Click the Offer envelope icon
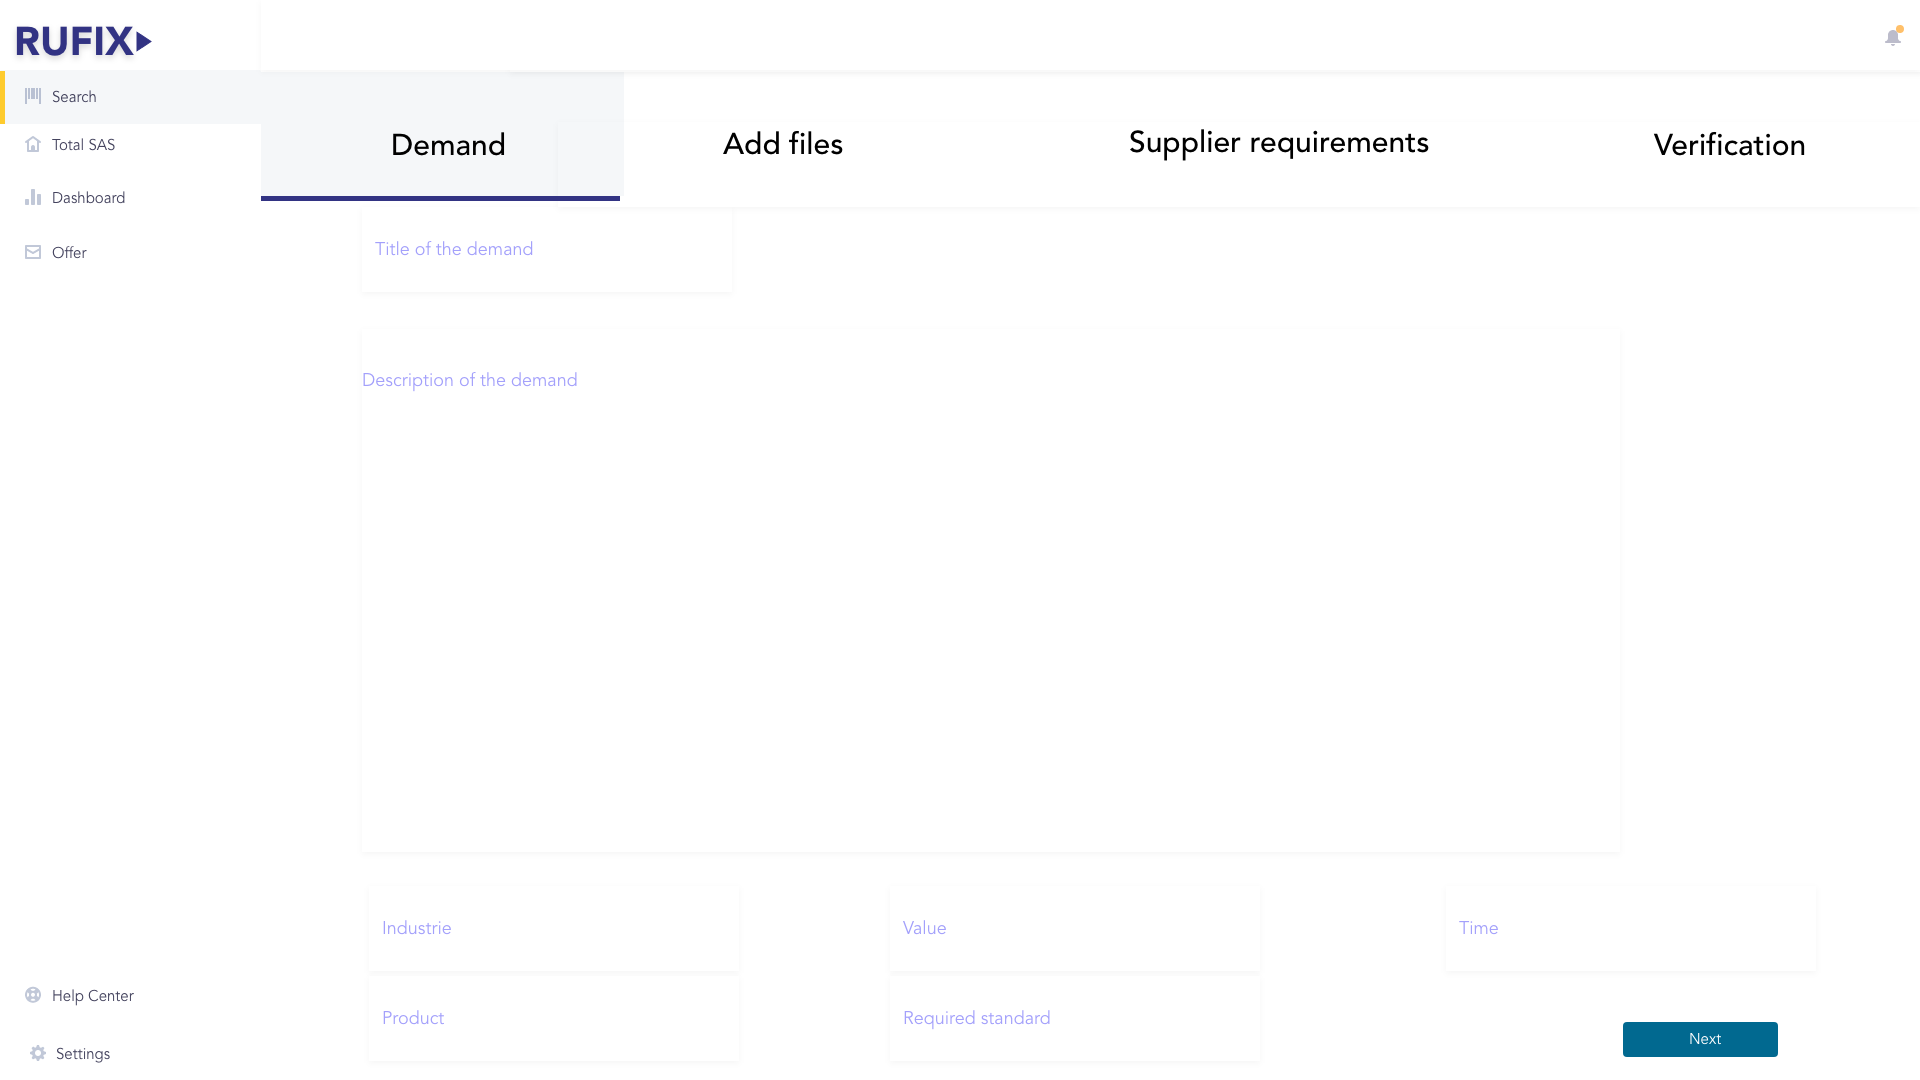The image size is (1920, 1080). click(33, 252)
